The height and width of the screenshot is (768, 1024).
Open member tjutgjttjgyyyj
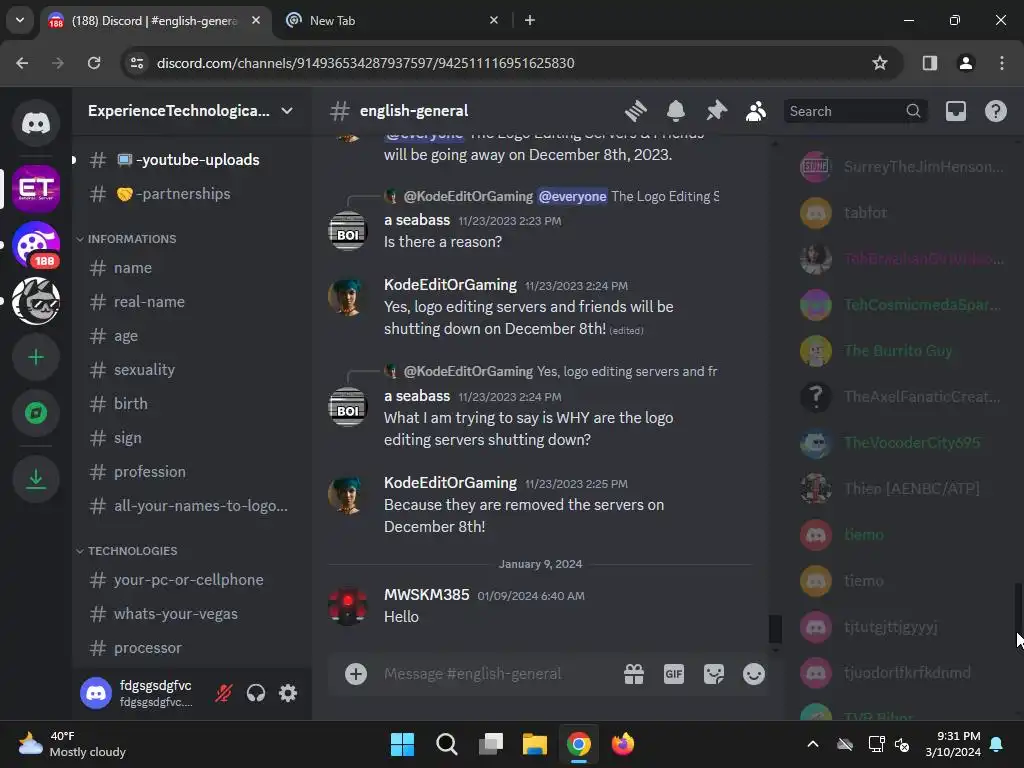coord(901,627)
